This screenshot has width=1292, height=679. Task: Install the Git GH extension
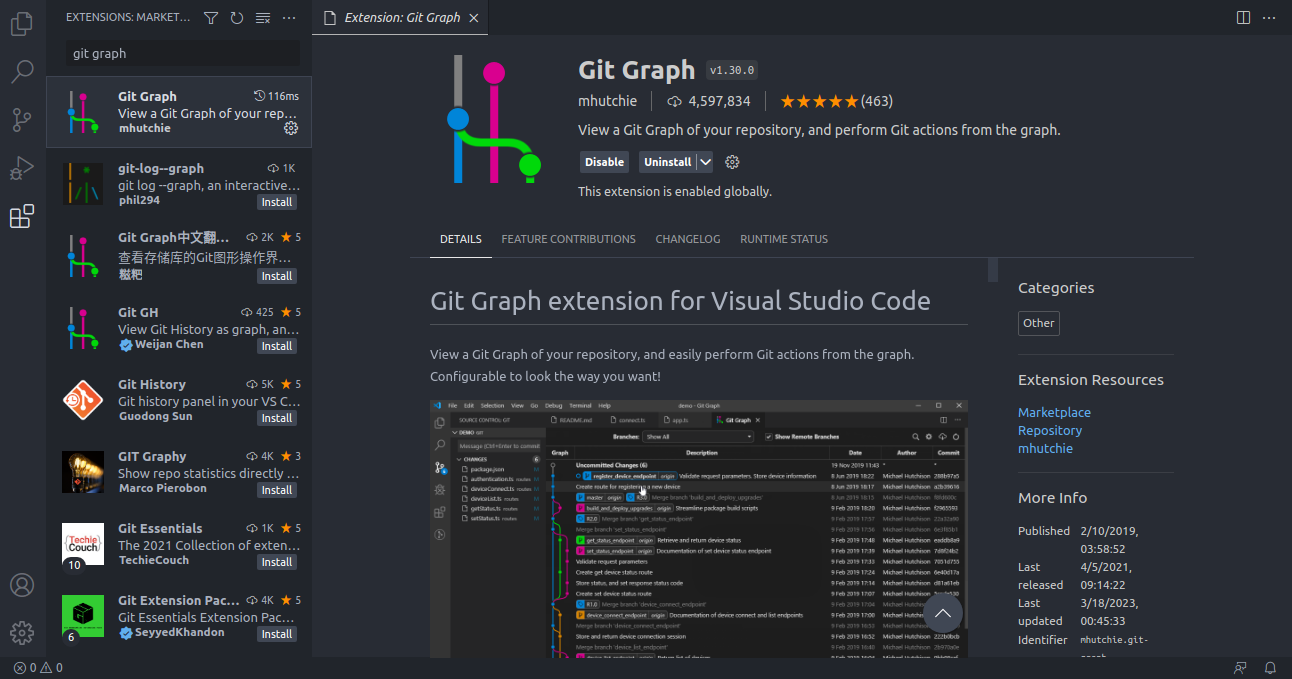click(x=277, y=346)
